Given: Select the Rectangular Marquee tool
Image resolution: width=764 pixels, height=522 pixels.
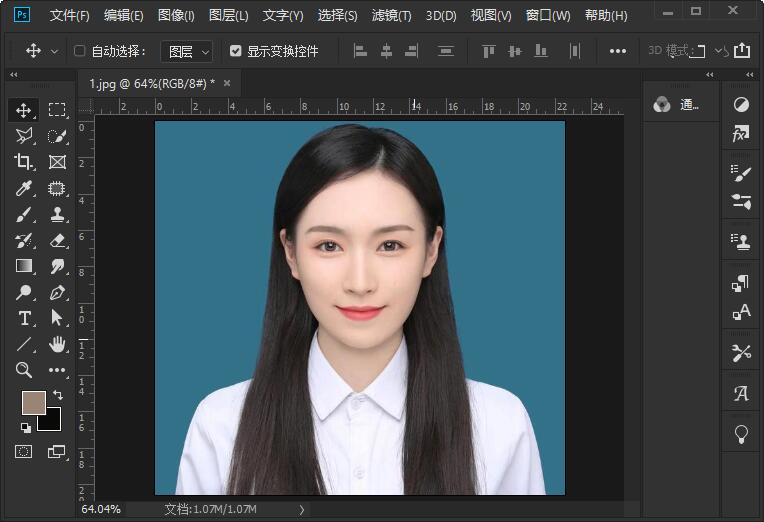Looking at the screenshot, I should (57, 110).
